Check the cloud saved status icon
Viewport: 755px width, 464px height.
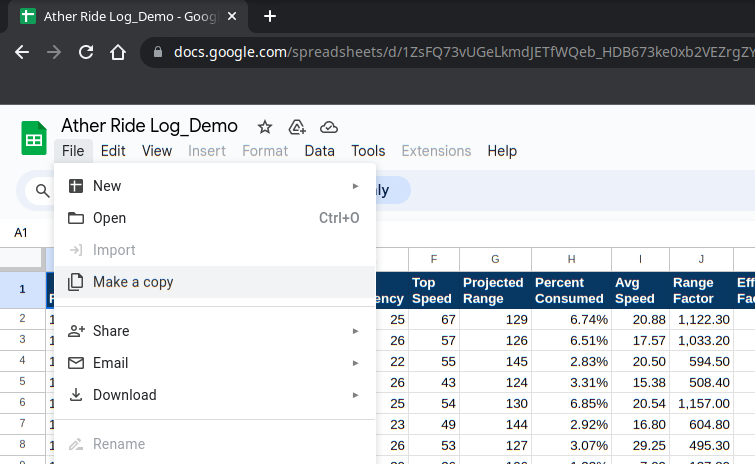click(x=329, y=127)
